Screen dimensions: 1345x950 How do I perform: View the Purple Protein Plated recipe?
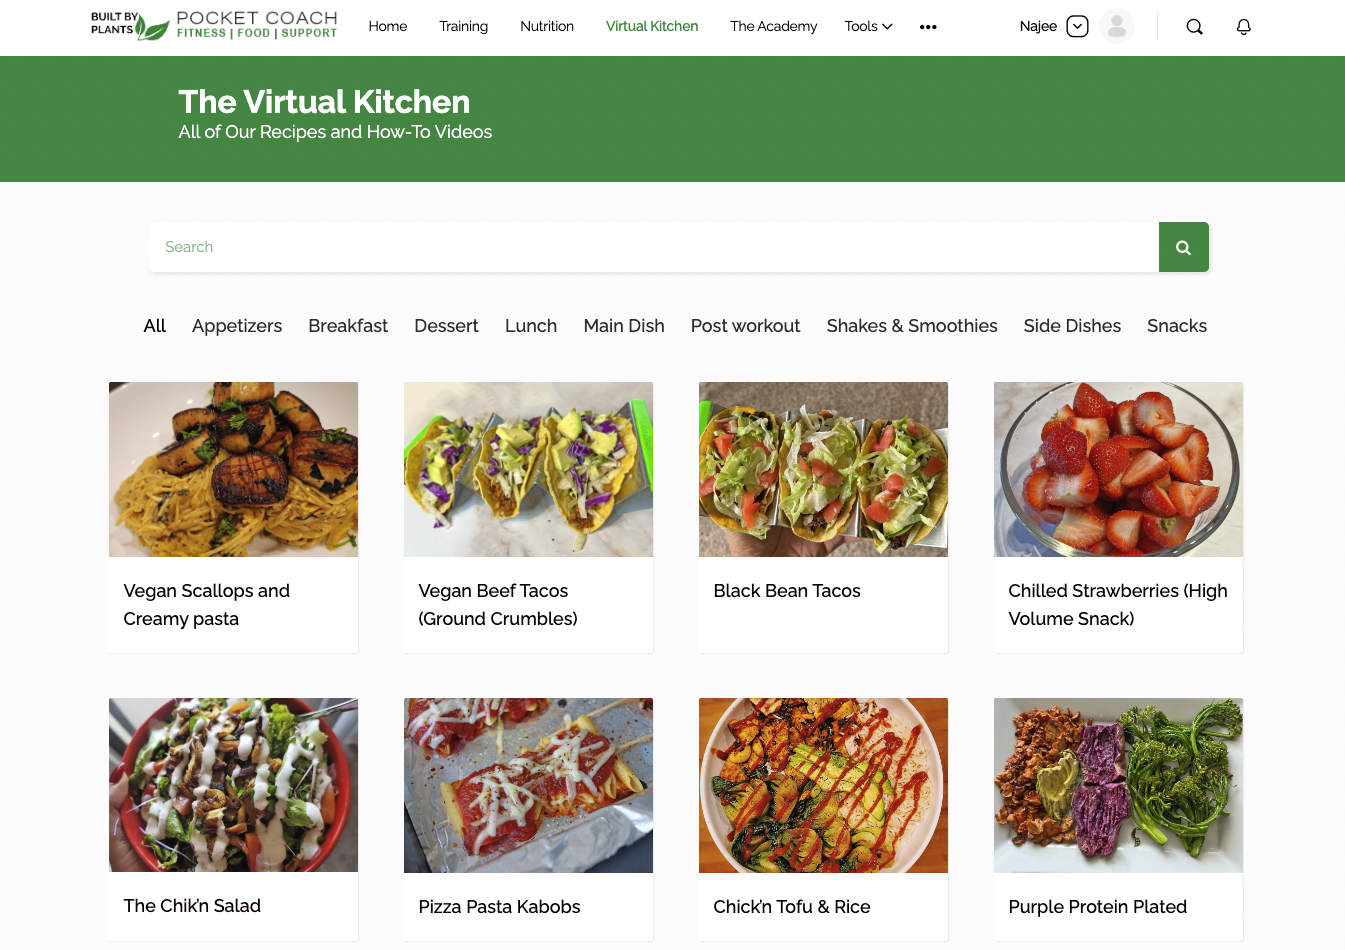click(1097, 907)
